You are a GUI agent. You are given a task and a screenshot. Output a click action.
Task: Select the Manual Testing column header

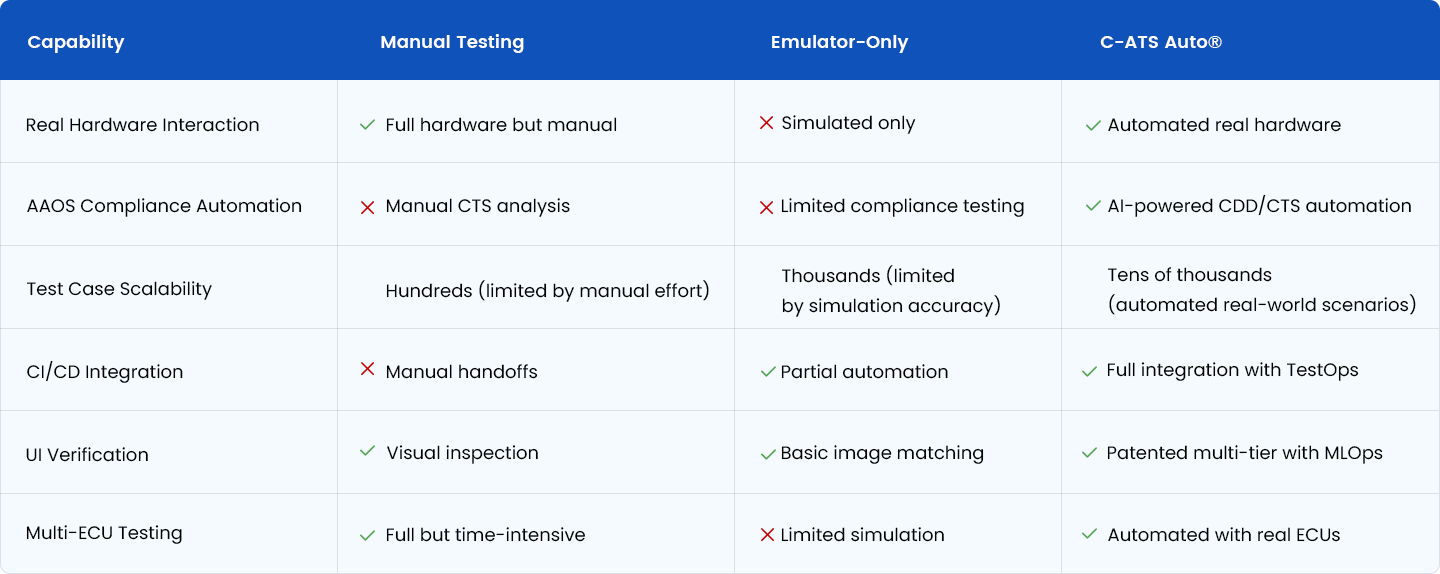pyautogui.click(x=452, y=42)
